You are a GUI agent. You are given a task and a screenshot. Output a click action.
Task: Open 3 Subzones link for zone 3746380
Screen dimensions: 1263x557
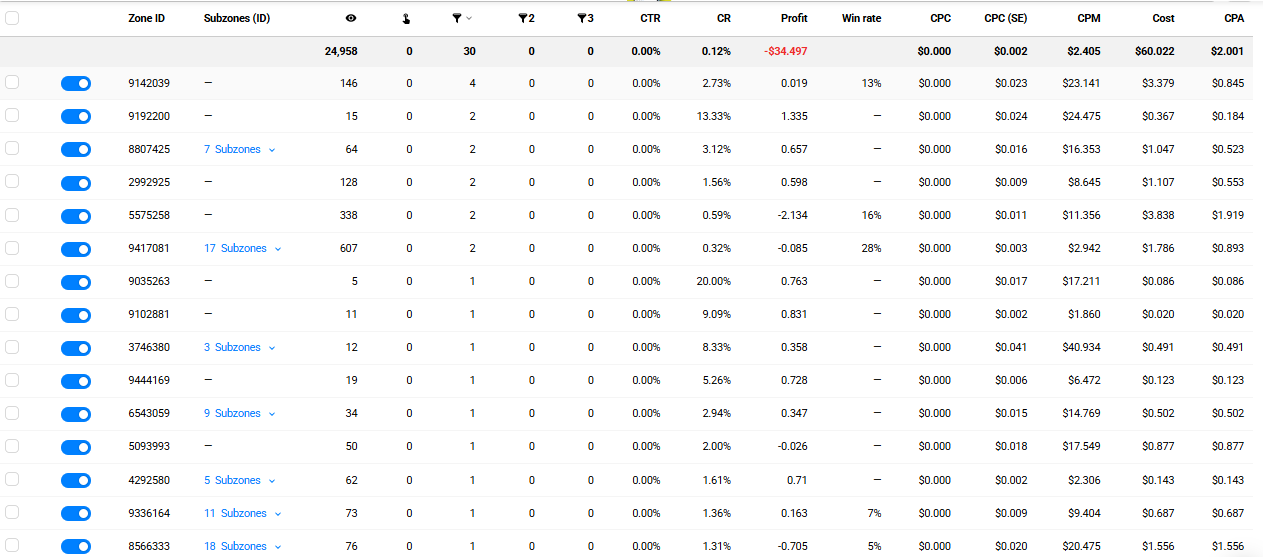(x=239, y=347)
